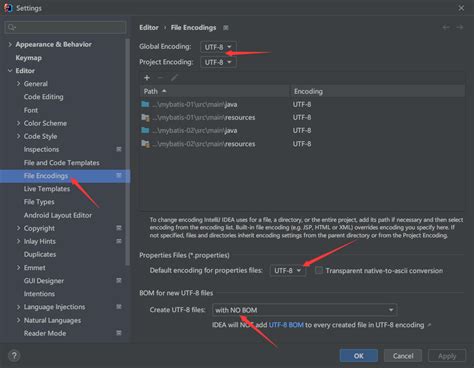Viewport: 474px width, 368px height.
Task: Click the help question mark icon
Action: pos(14,356)
